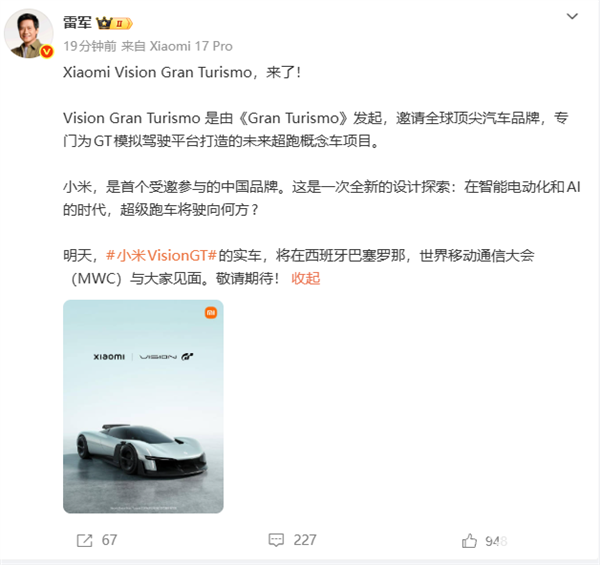Click the orange Mi logo on poster
Image resolution: width=600 pixels, height=565 pixels.
coord(211,313)
